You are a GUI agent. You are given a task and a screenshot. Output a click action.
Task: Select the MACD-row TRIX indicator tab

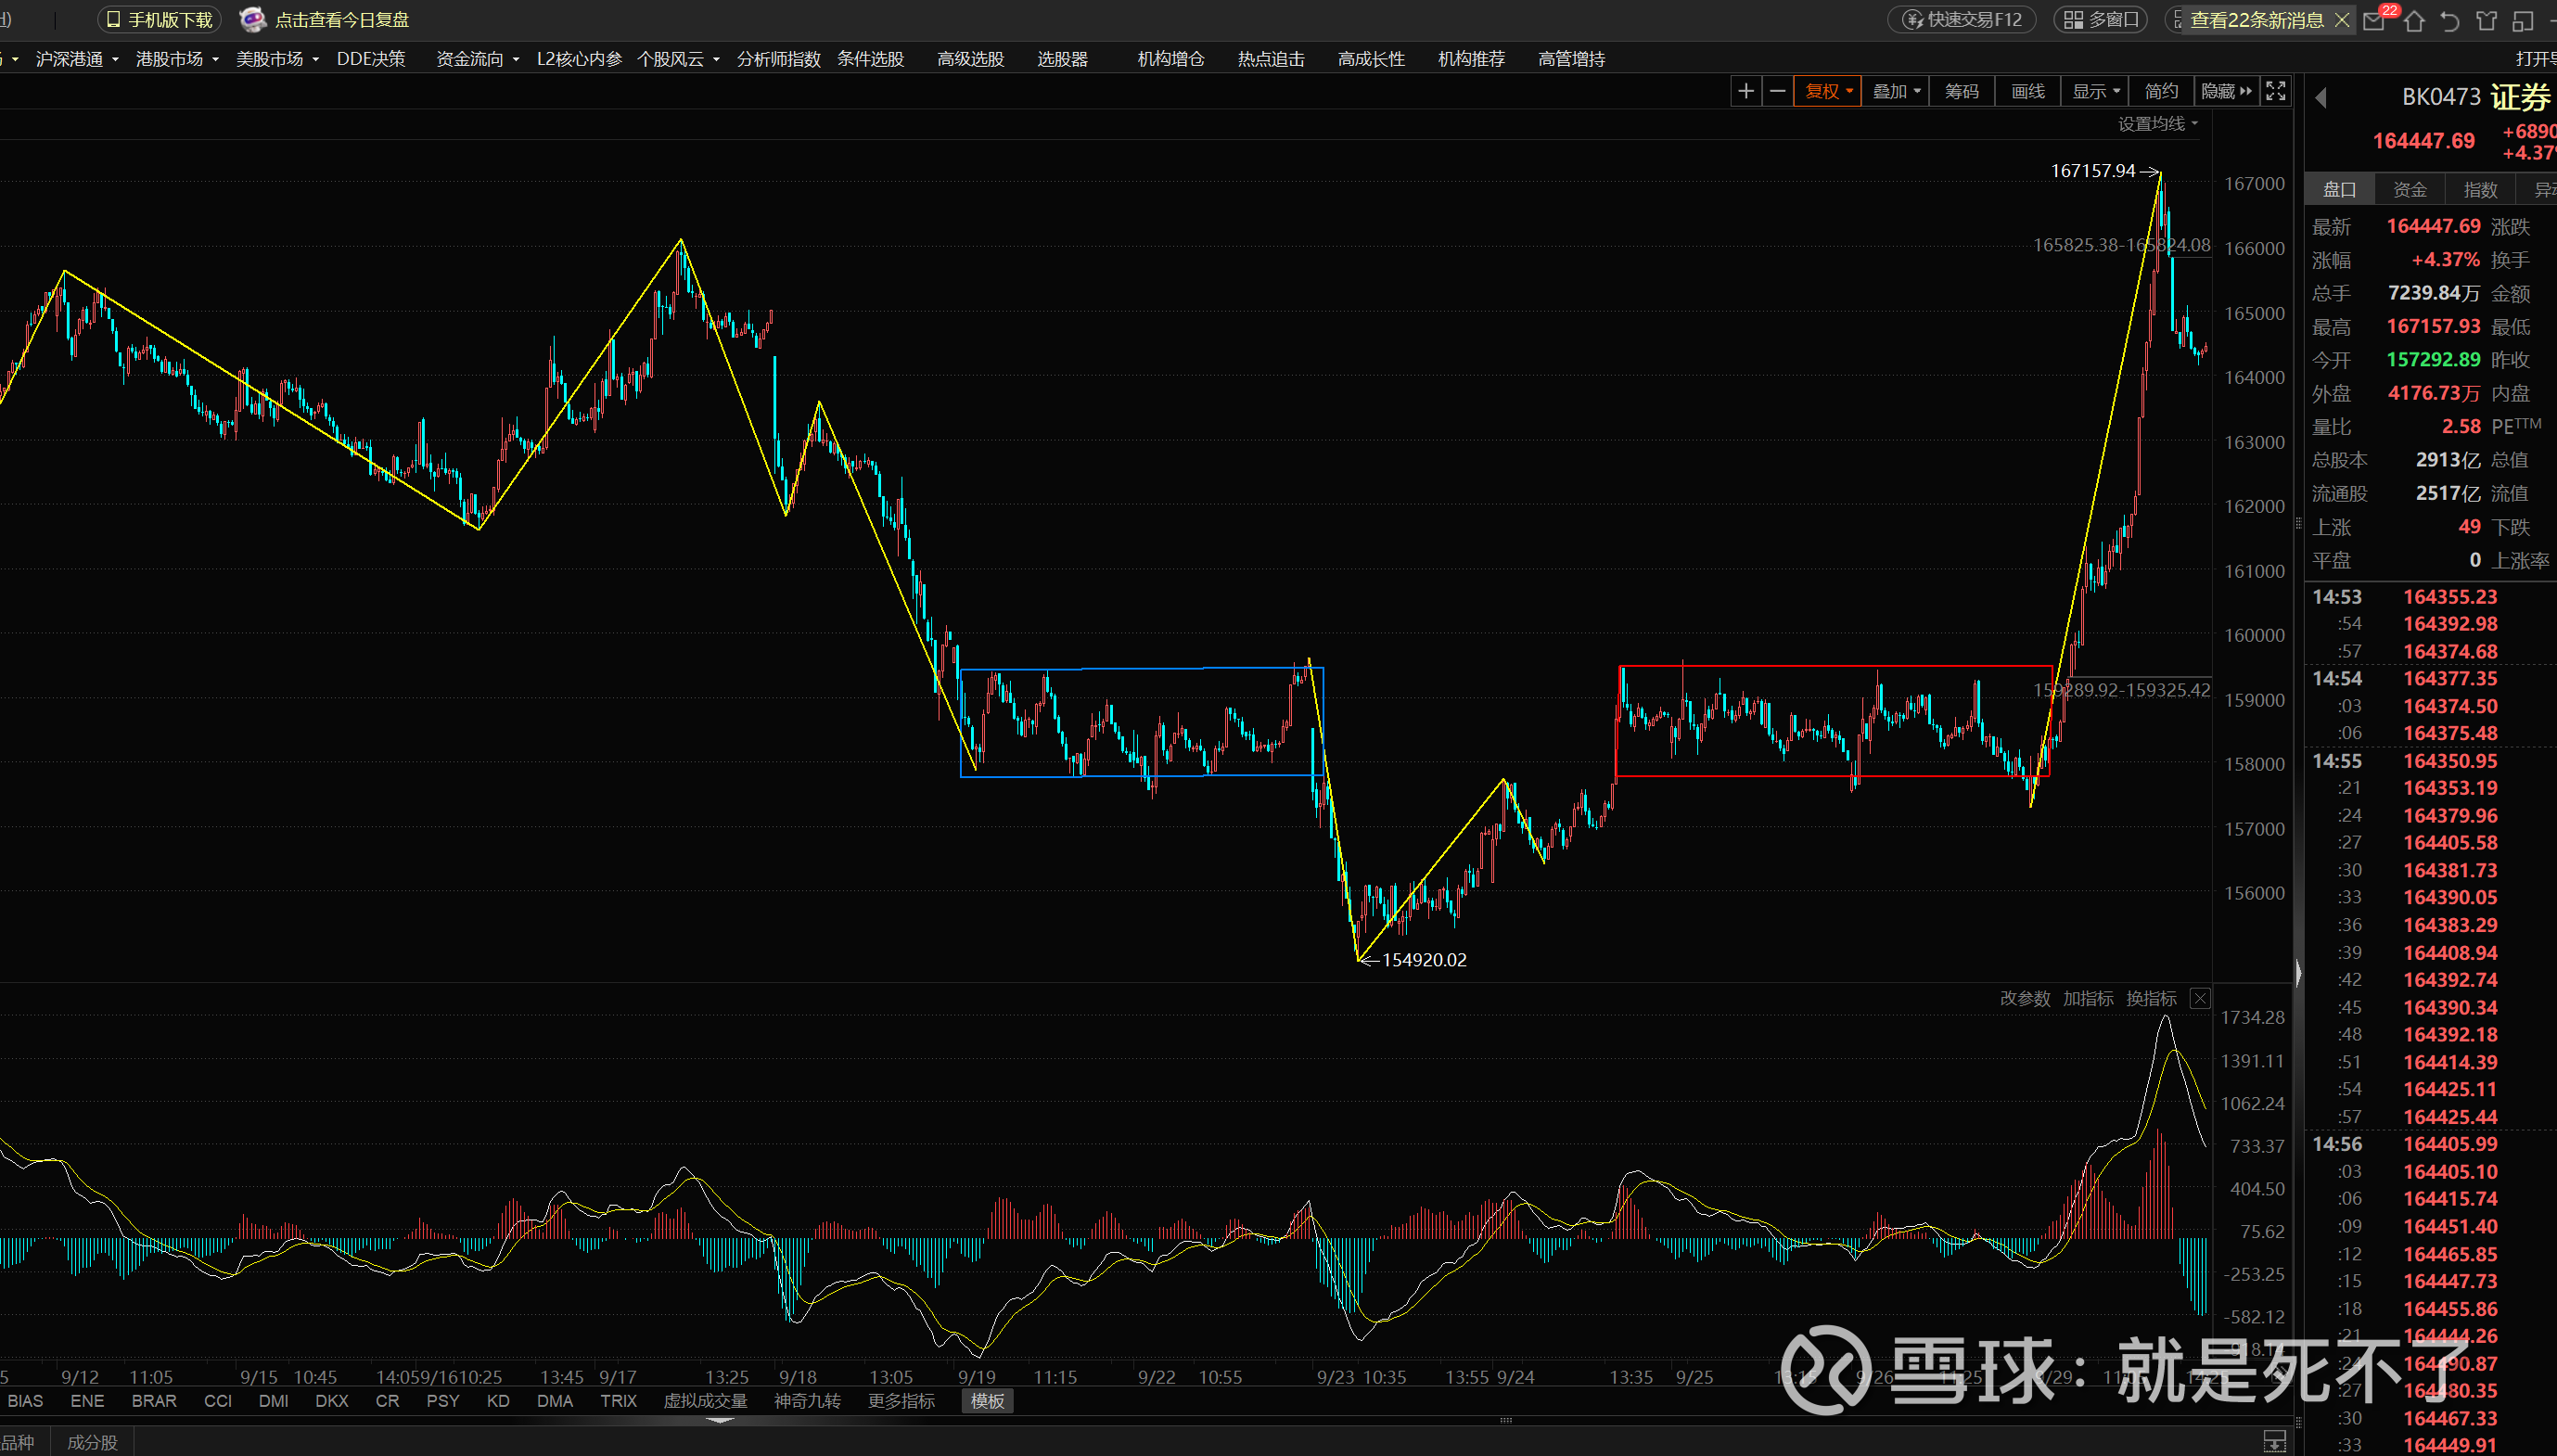pos(618,1401)
